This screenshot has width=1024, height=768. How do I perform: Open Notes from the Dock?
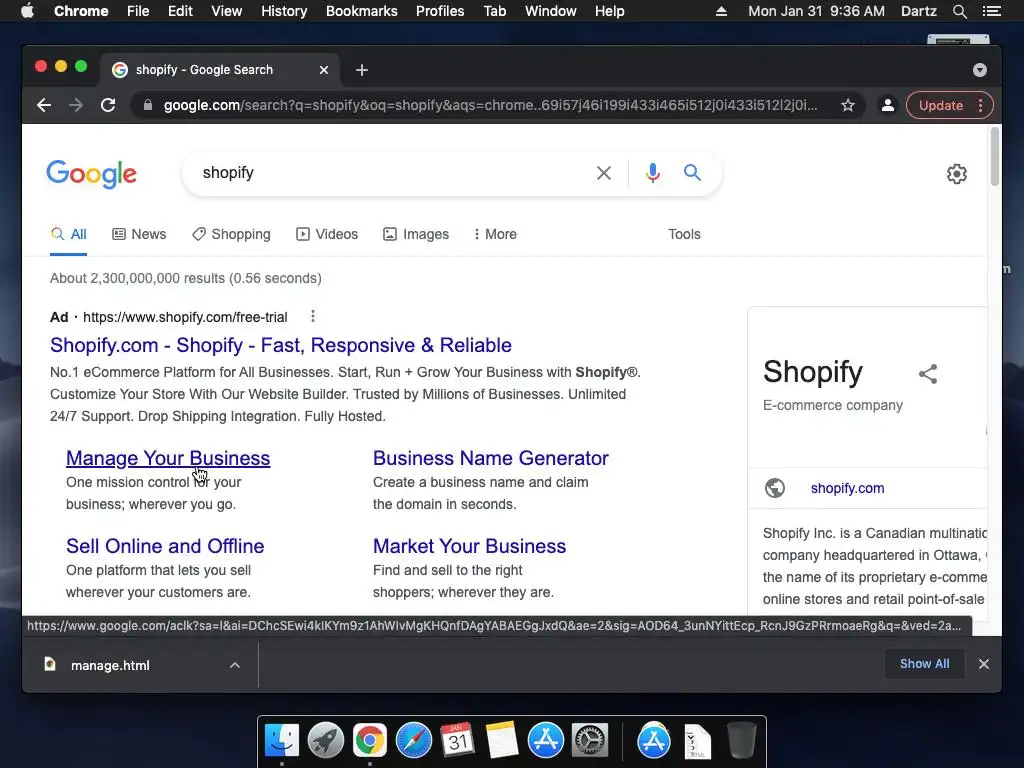502,741
